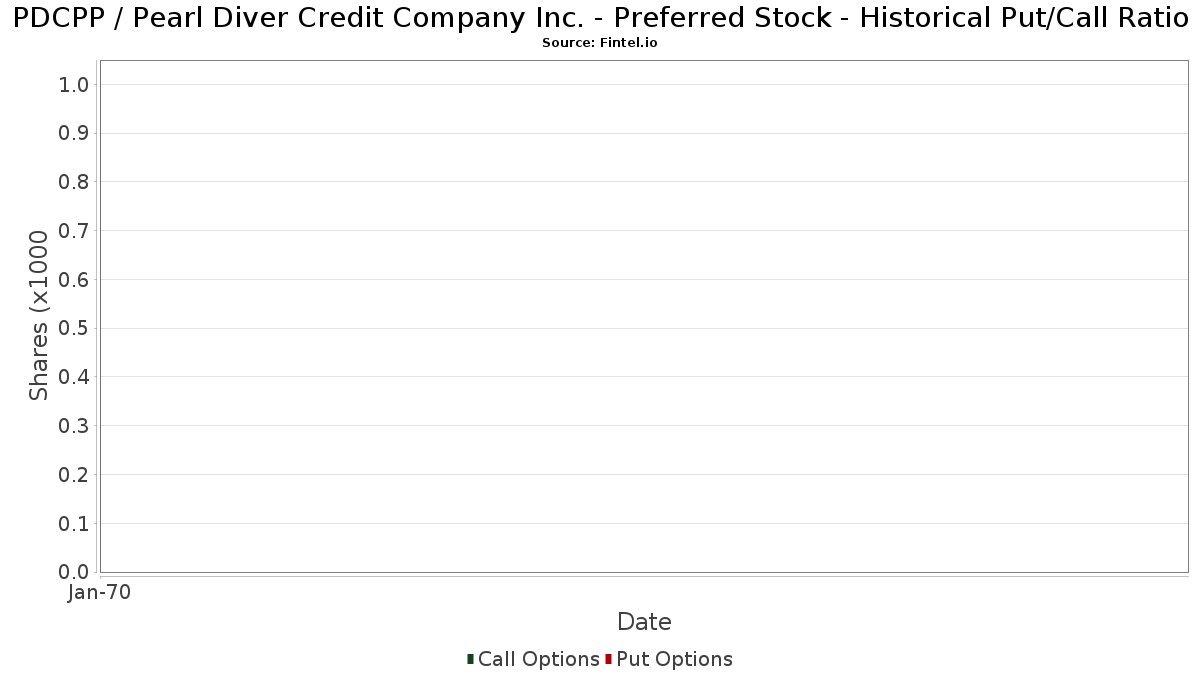
Task: Click the Jan-70 x-axis tick label
Action: coord(99,593)
